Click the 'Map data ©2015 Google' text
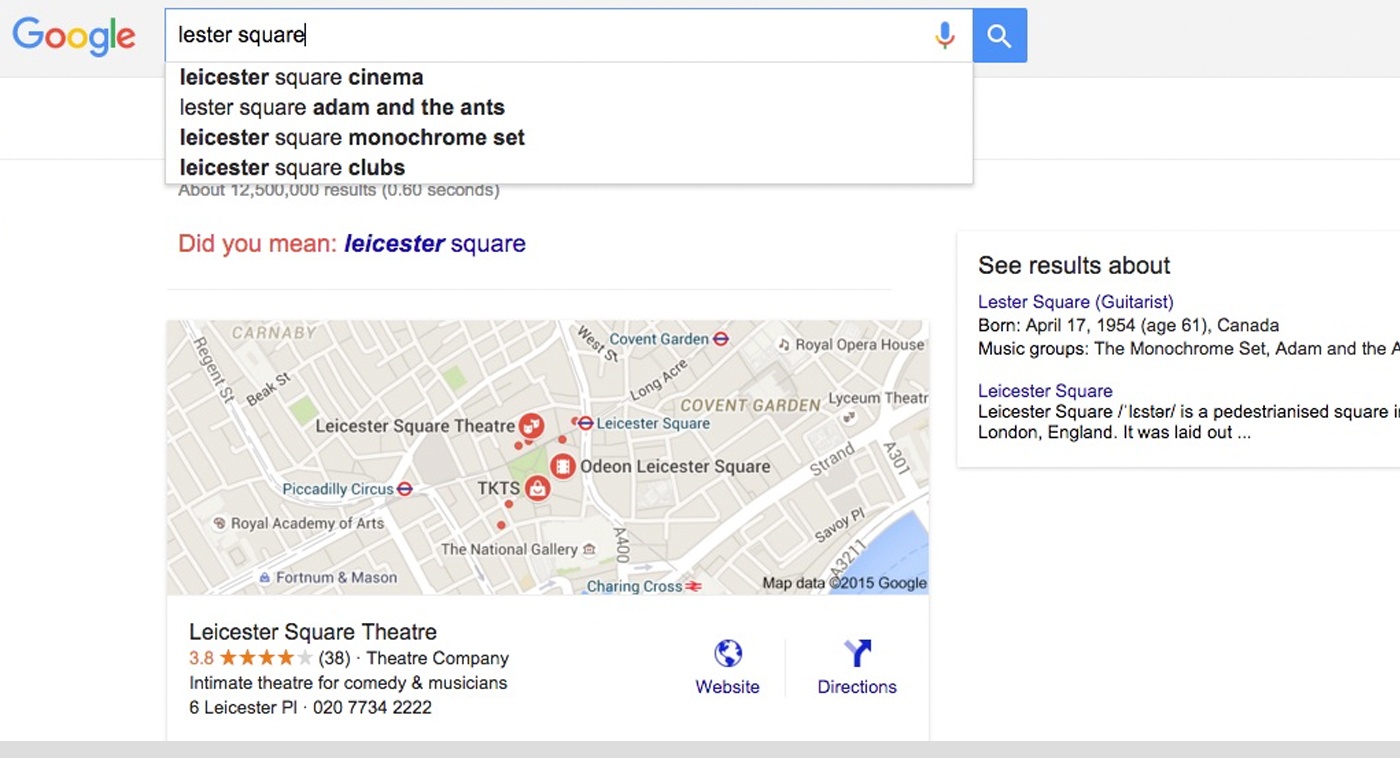This screenshot has height=758, width=1400. 844,583
